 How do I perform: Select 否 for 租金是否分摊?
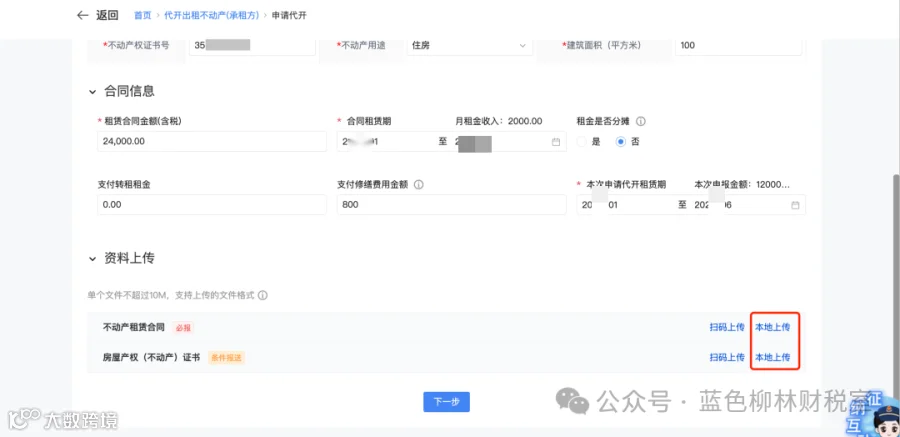point(620,142)
